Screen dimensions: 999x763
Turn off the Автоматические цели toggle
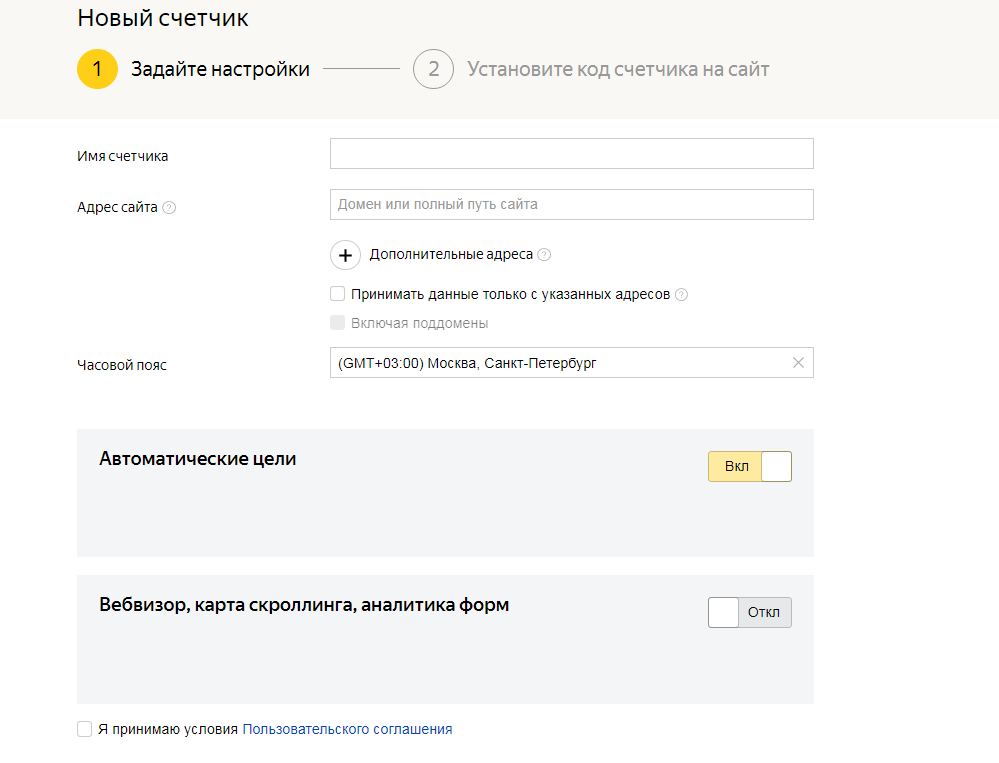coord(750,466)
